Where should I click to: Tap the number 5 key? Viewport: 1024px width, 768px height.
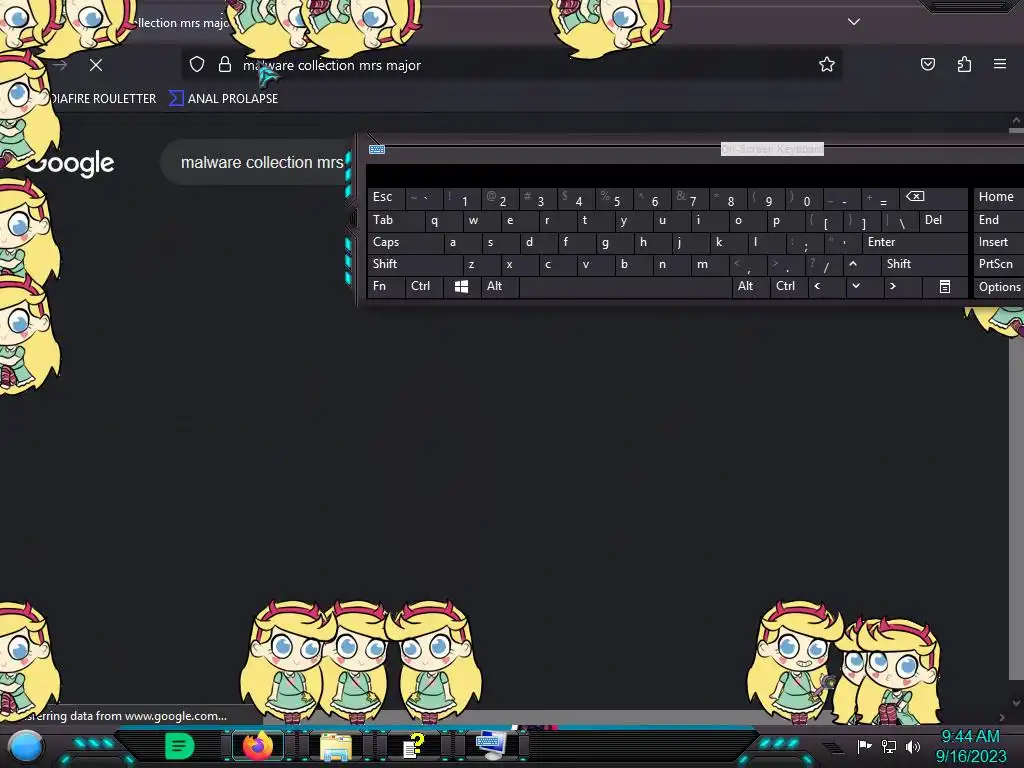pyautogui.click(x=614, y=197)
